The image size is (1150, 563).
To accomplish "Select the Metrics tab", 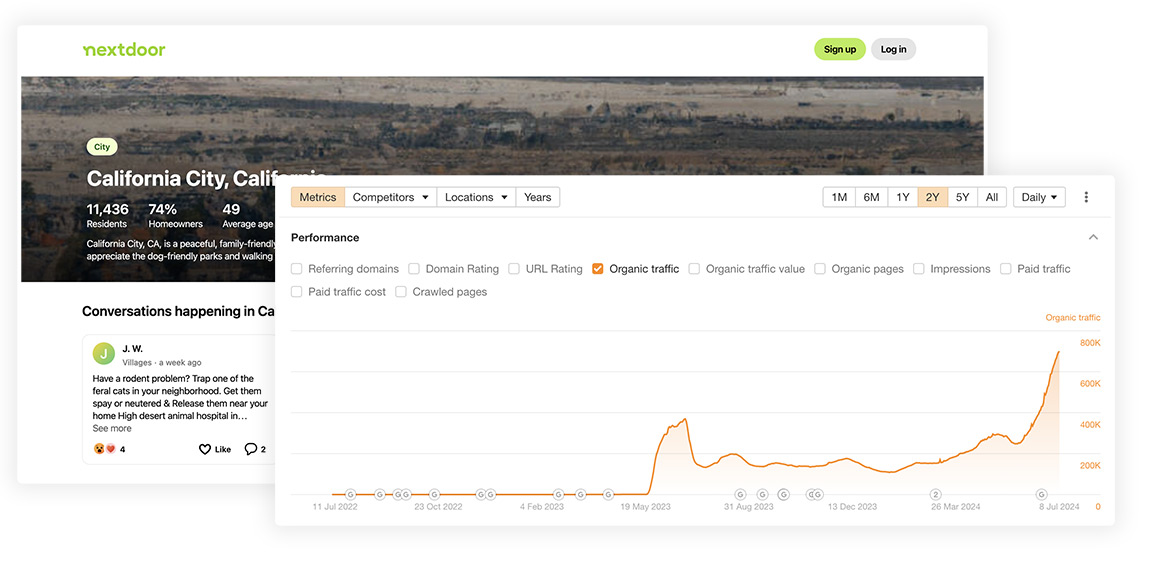I will tap(318, 197).
